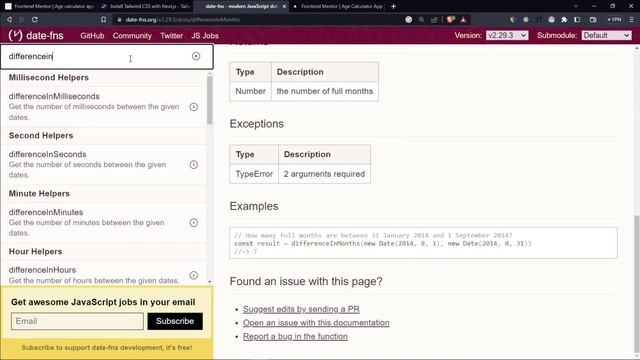Go back with browser back arrow

coord(9,19)
